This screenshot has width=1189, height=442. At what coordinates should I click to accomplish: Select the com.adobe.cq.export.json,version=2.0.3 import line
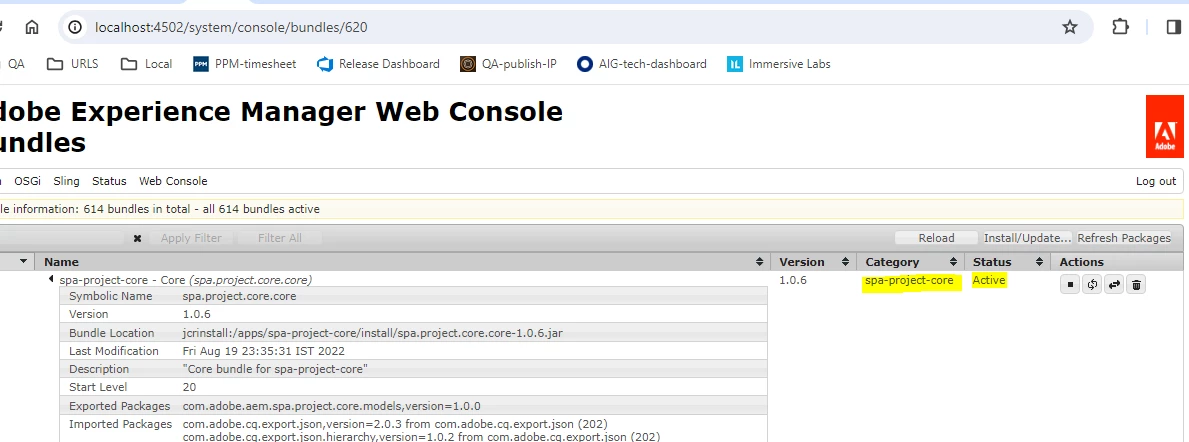tap(395, 424)
